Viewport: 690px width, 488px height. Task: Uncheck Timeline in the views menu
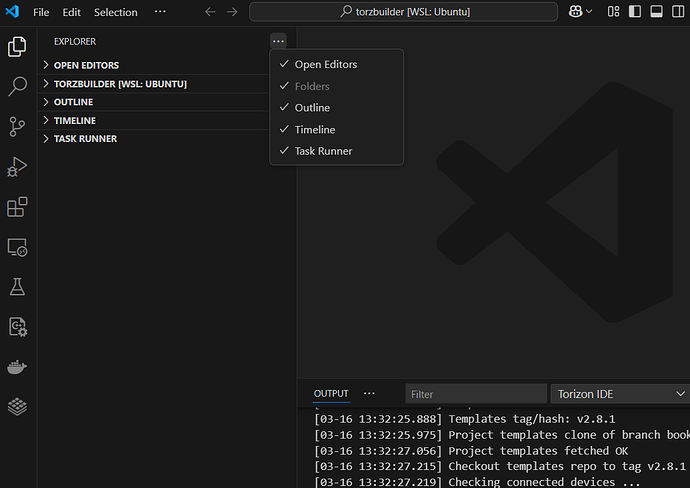(337, 129)
